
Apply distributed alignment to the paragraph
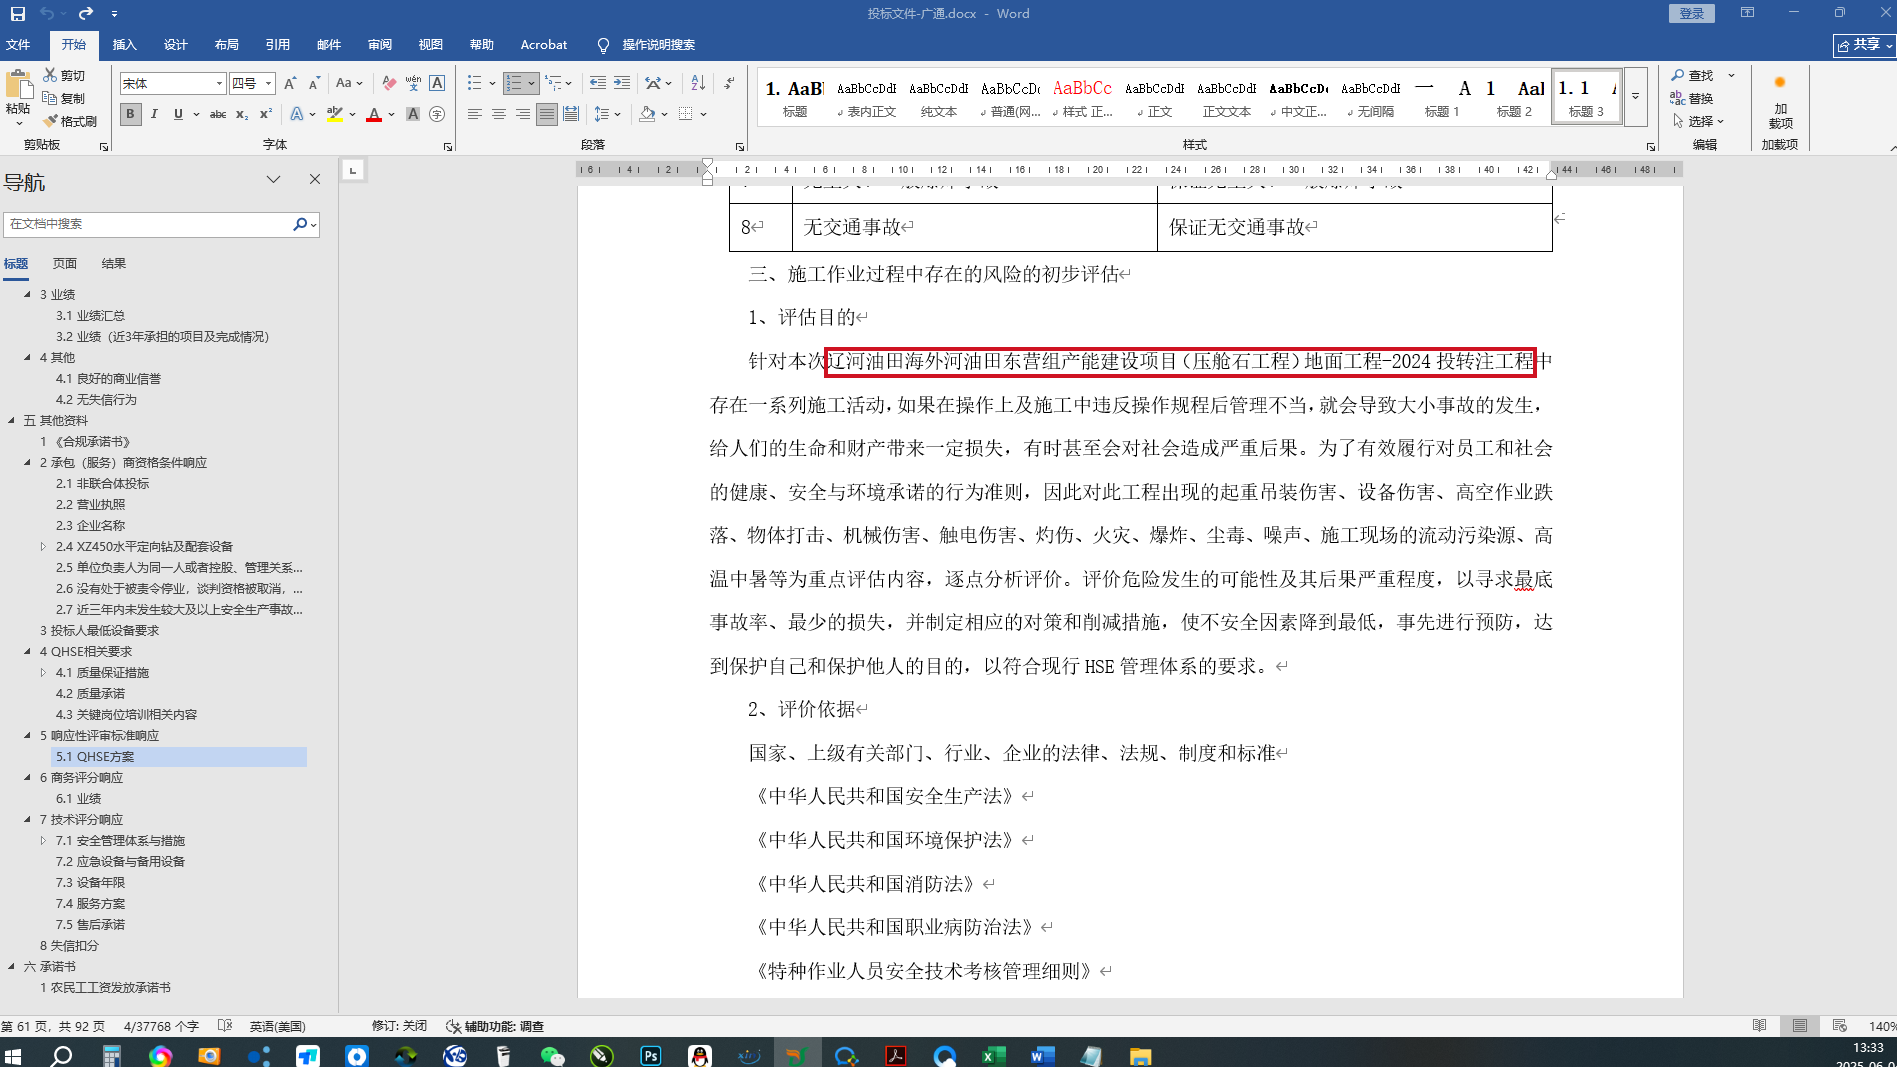571,115
